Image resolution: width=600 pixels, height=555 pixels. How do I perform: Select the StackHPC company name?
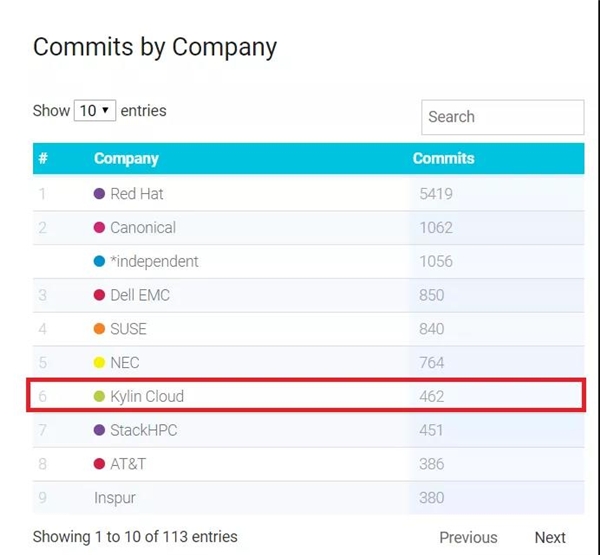(x=143, y=430)
